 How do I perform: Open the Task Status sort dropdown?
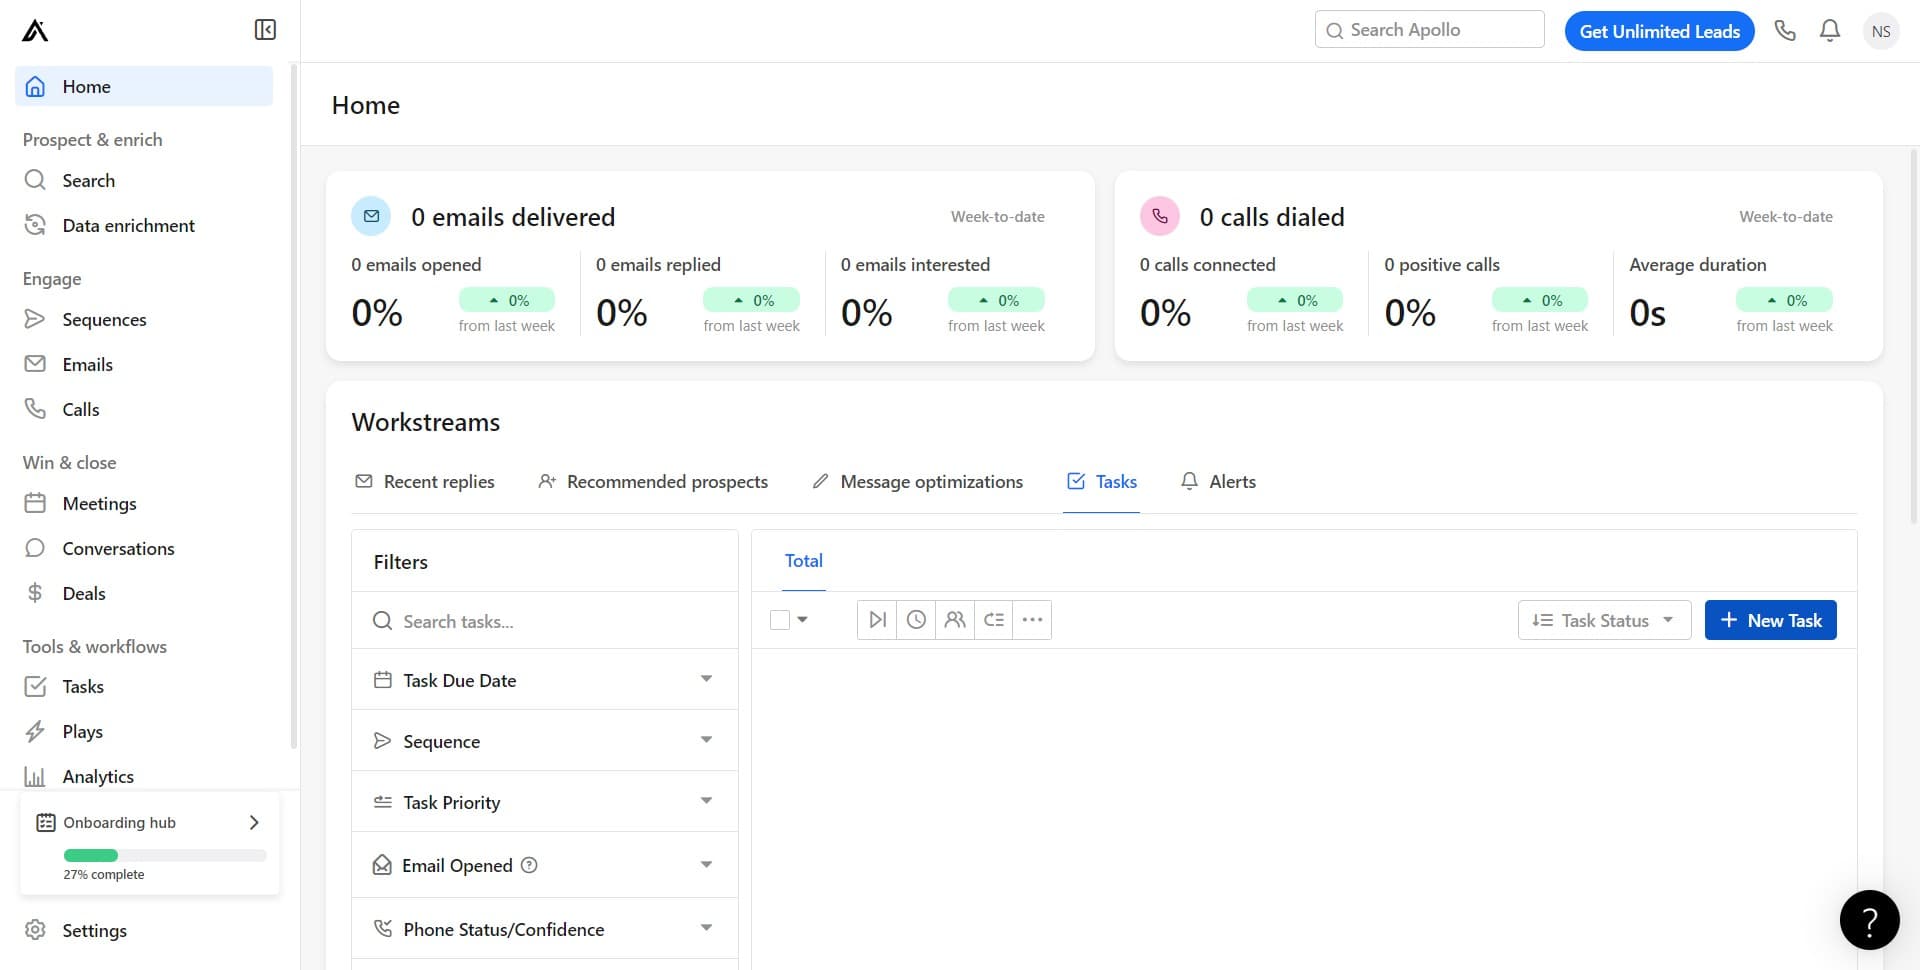(x=1604, y=620)
